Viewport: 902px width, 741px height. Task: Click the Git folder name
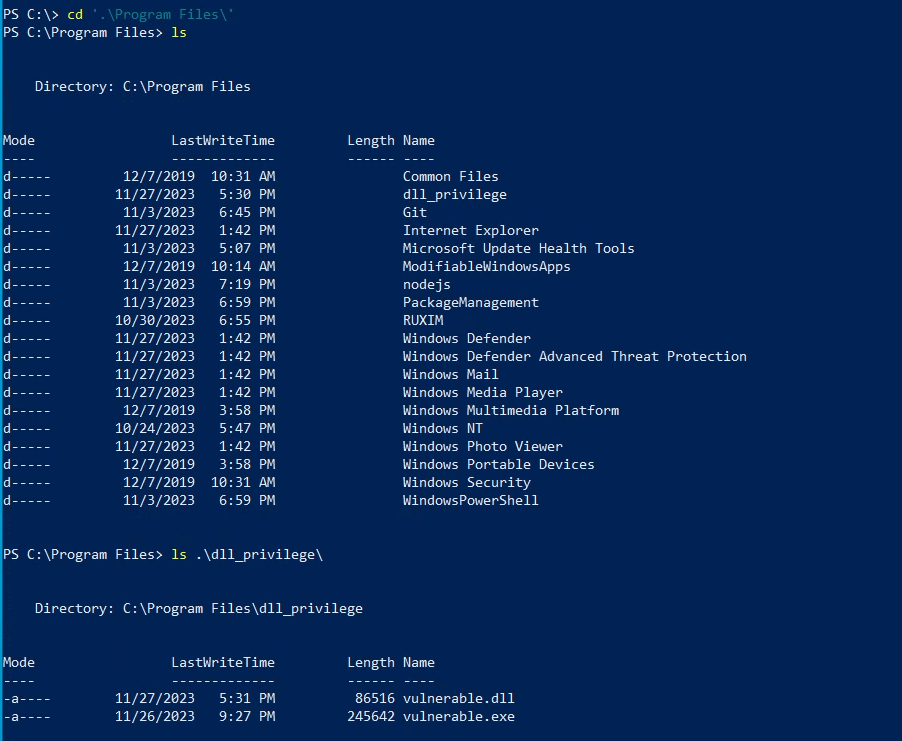414,212
